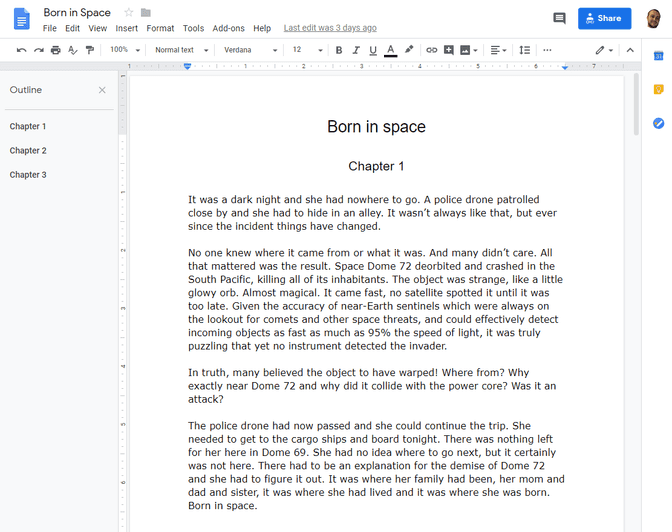
Task: Open the Google Docs home icon
Action: click(21, 19)
